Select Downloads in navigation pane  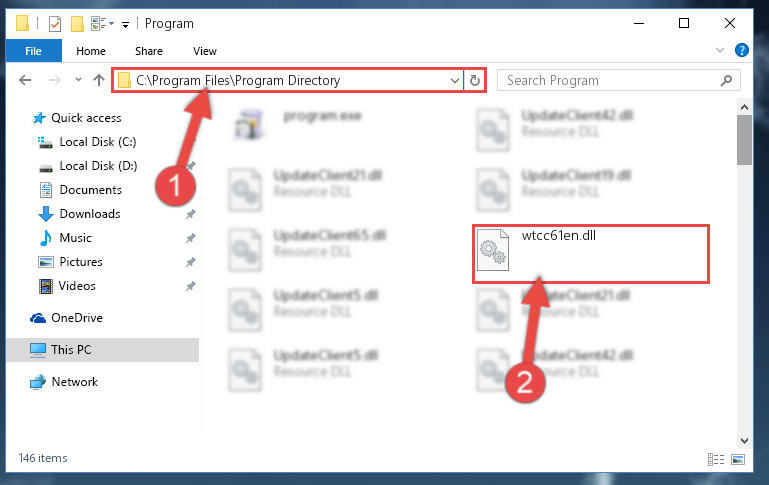click(90, 214)
